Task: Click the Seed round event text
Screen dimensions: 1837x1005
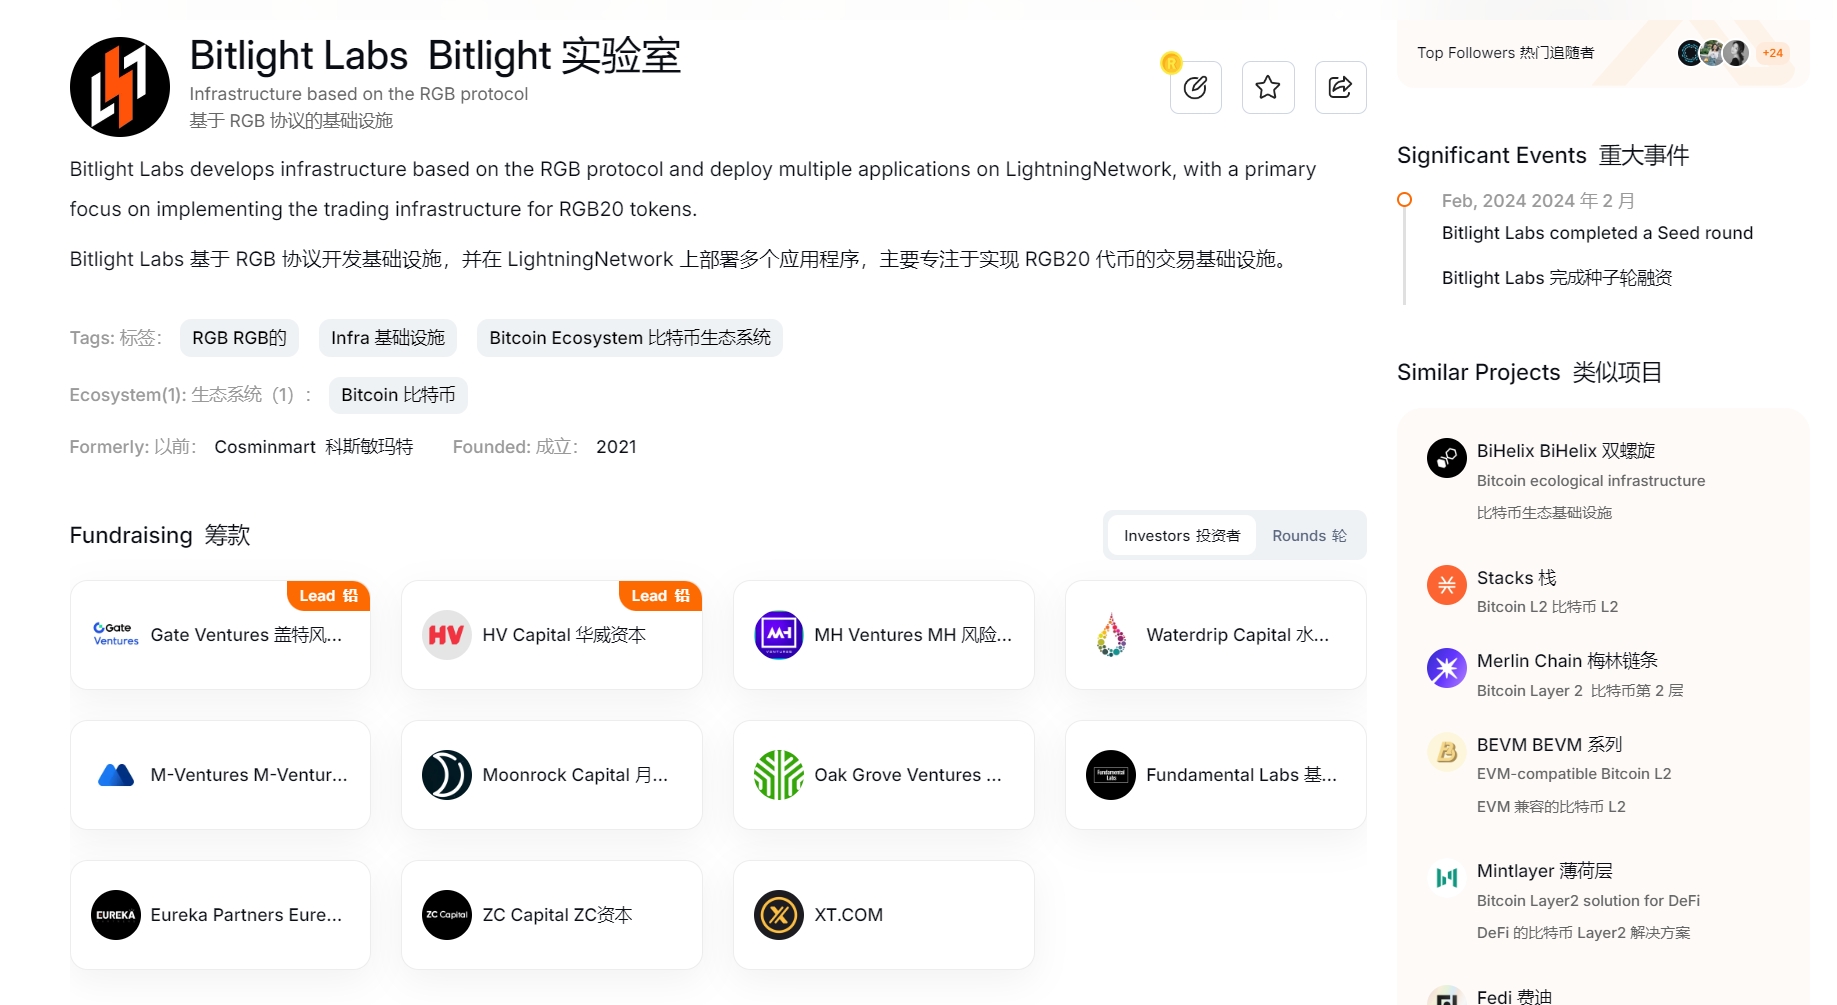Action: click(x=1597, y=233)
